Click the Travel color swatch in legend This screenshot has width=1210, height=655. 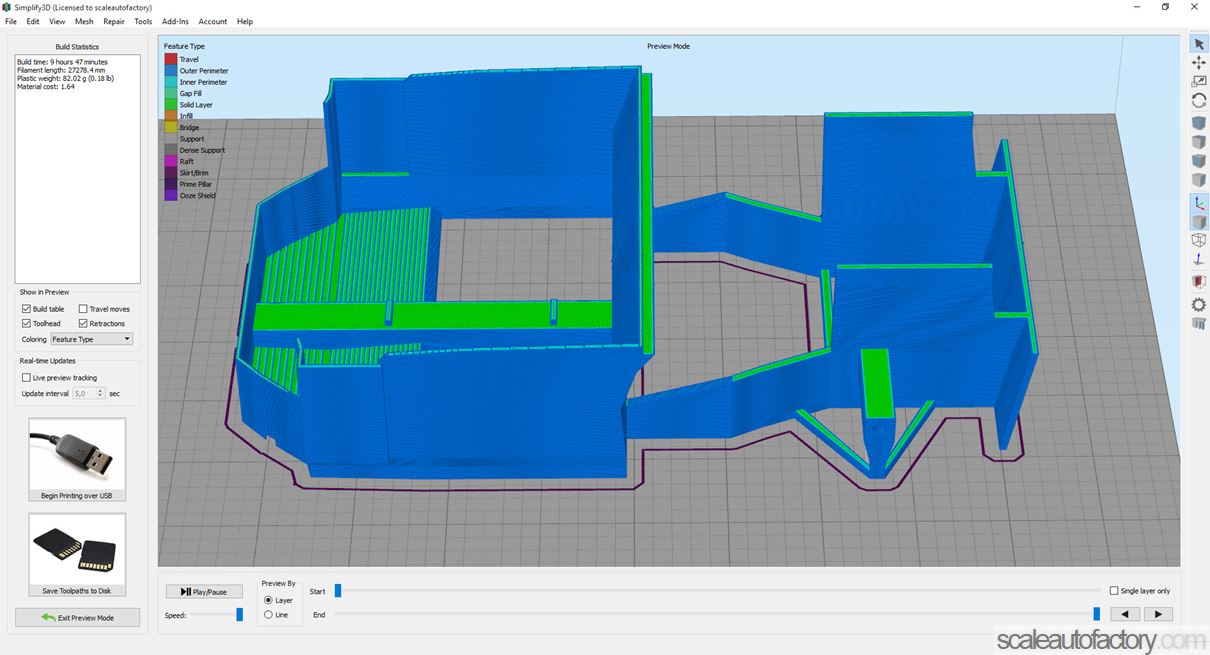171,59
